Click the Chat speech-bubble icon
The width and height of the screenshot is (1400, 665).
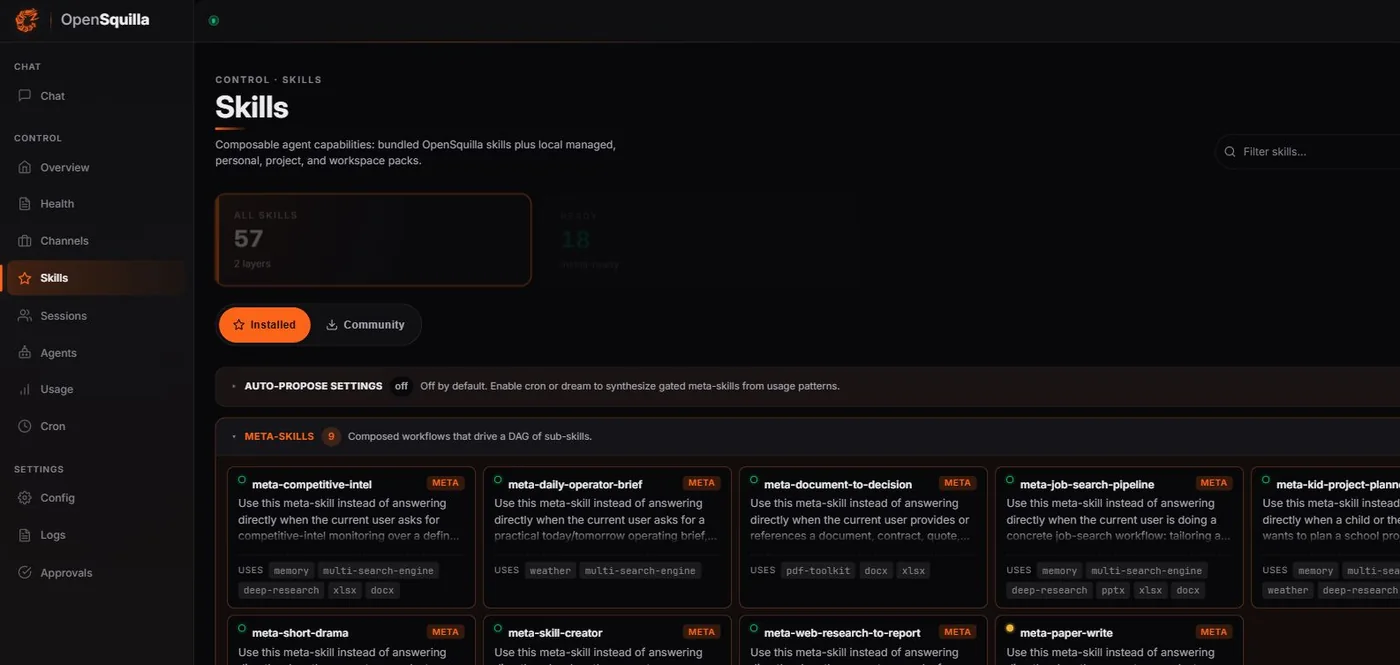pos(25,96)
